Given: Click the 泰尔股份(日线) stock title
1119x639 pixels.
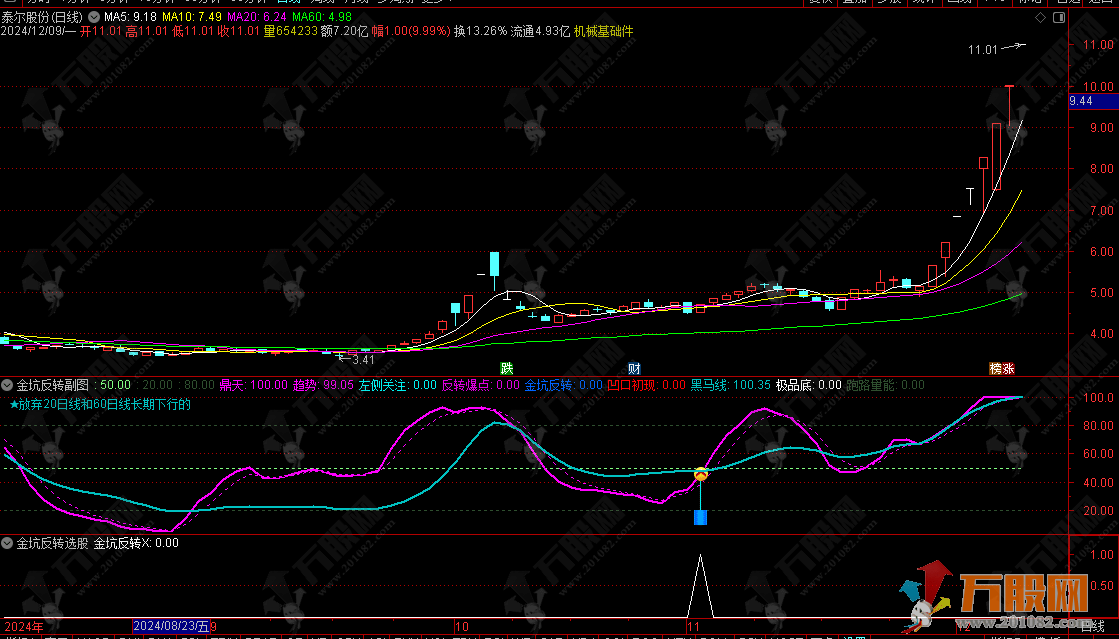Looking at the screenshot, I should pyautogui.click(x=42, y=17).
